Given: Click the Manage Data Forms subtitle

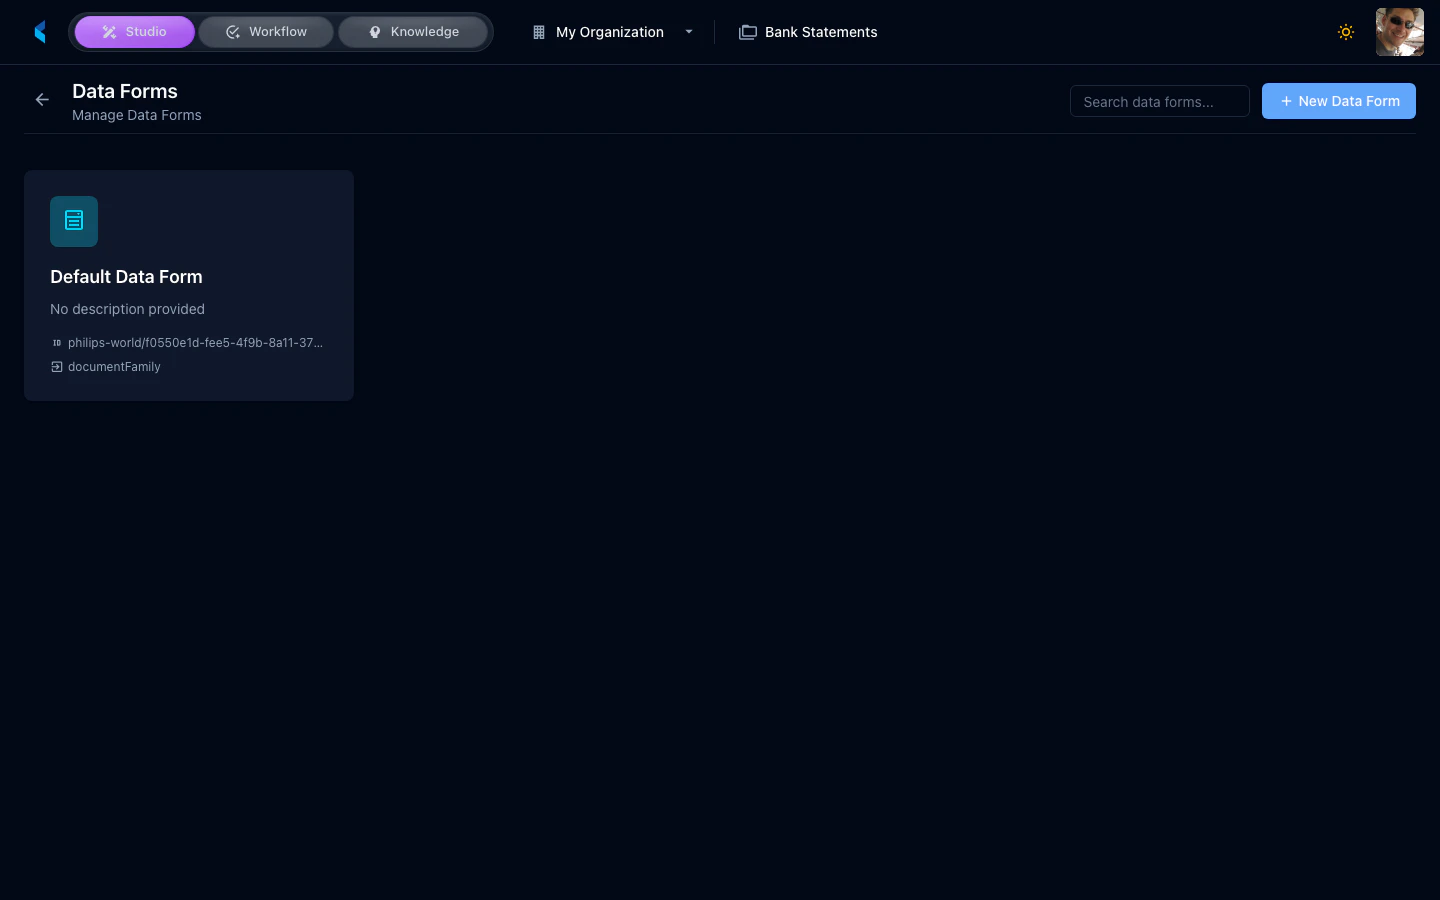Looking at the screenshot, I should [x=137, y=115].
